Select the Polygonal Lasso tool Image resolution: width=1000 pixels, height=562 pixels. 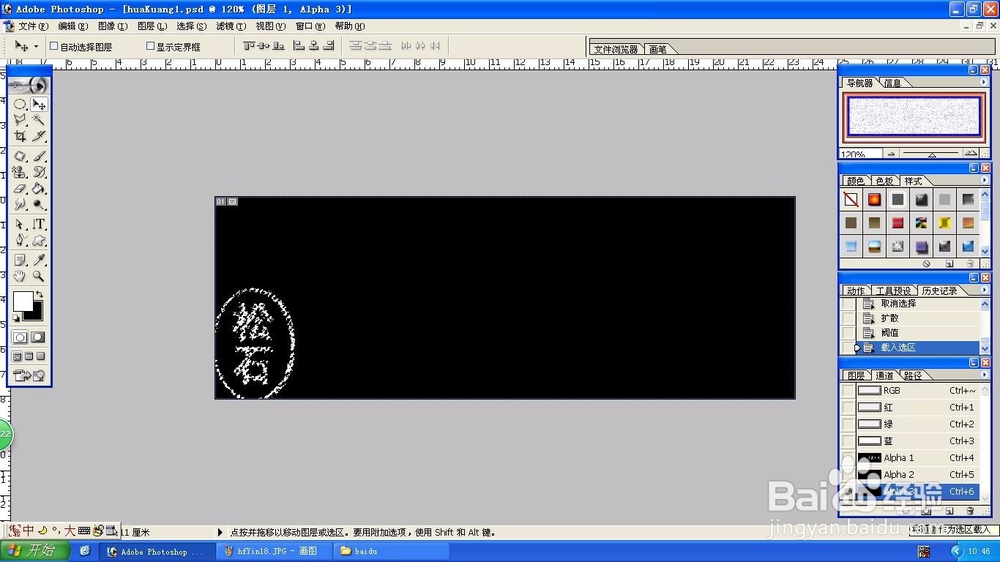click(20, 120)
